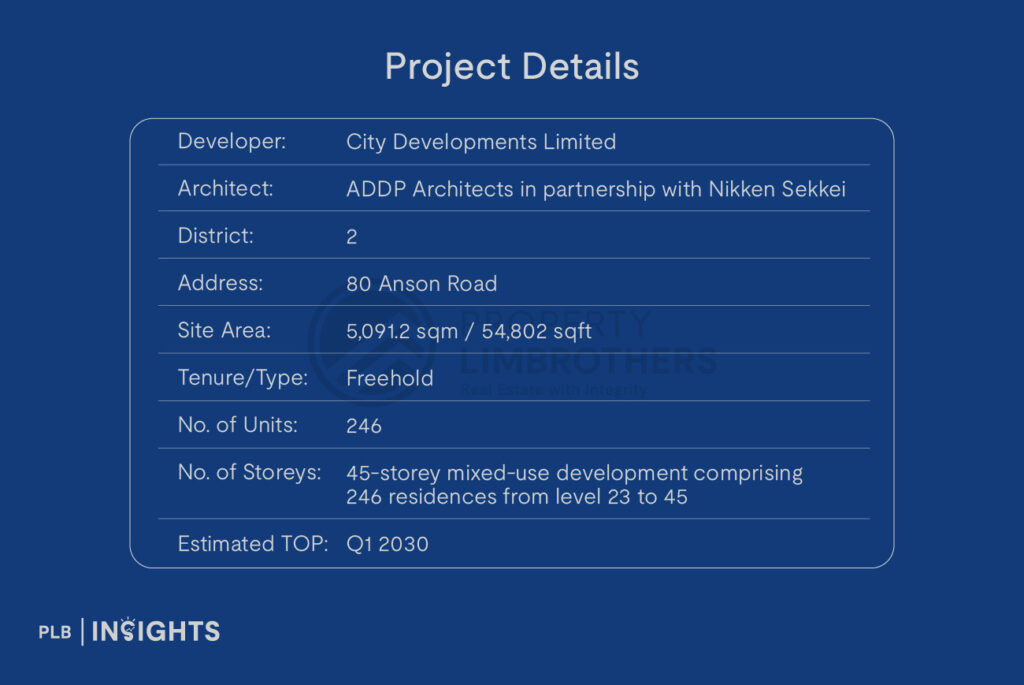The height and width of the screenshot is (685, 1024).
Task: Select the district value 2
Action: [352, 237]
